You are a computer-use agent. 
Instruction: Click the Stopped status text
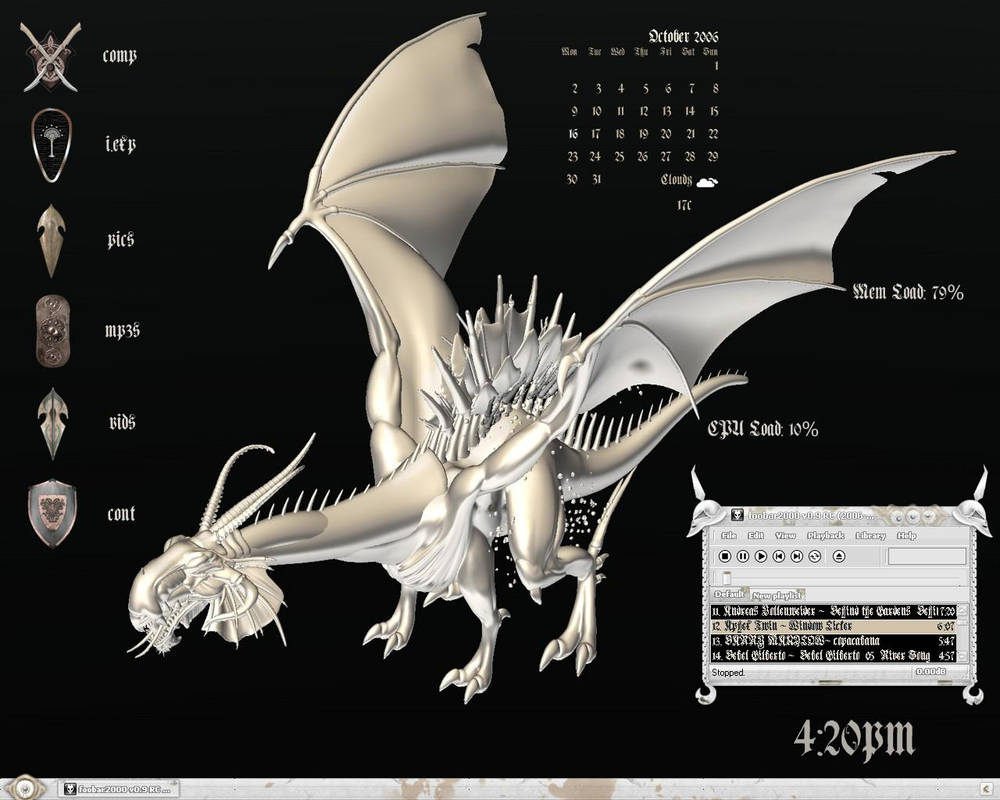(x=728, y=672)
